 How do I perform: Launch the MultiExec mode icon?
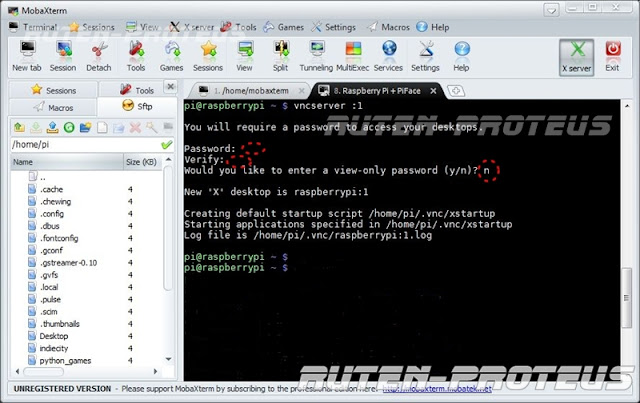coord(353,57)
